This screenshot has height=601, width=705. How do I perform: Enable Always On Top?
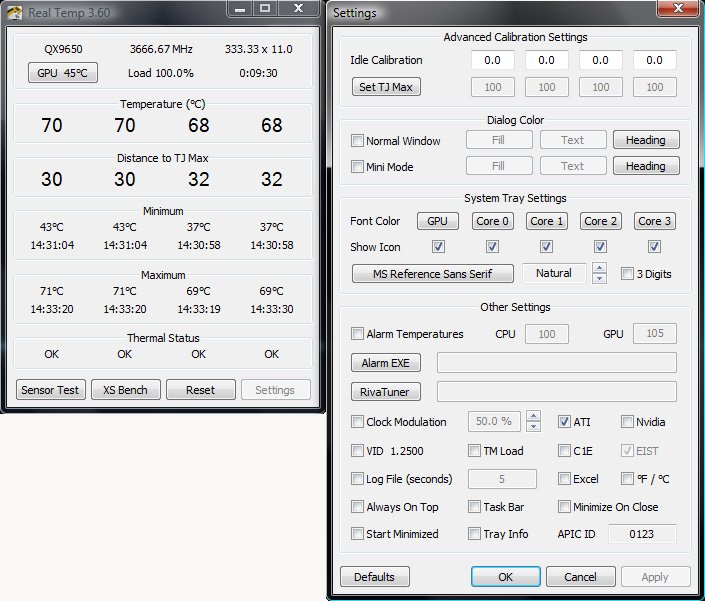358,507
